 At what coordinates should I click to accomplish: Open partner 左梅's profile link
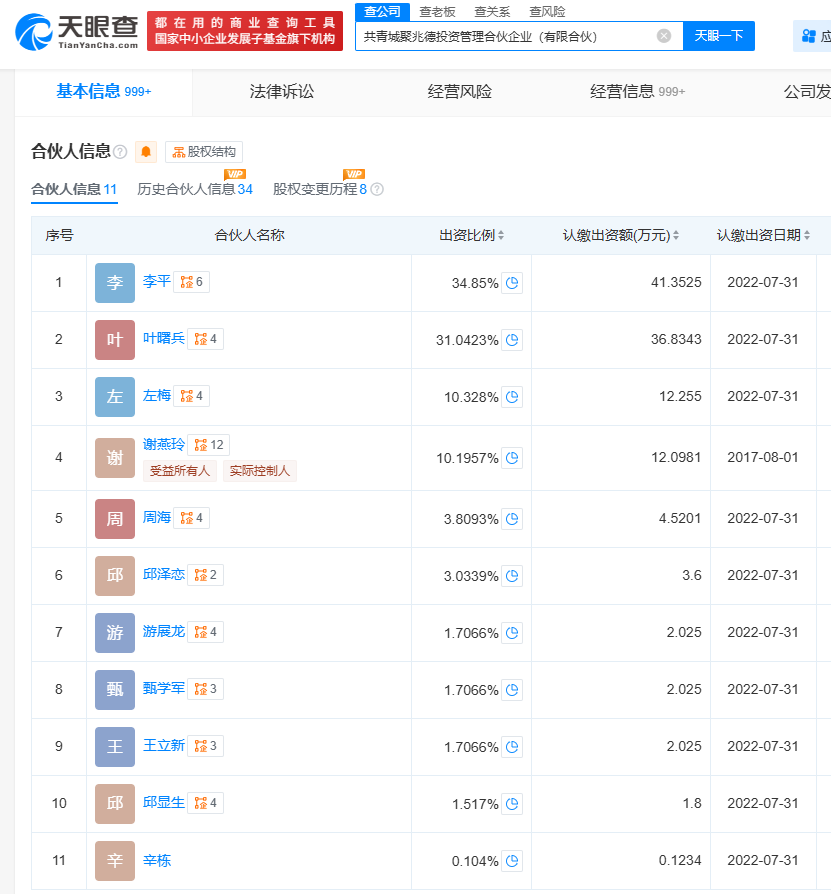point(156,396)
